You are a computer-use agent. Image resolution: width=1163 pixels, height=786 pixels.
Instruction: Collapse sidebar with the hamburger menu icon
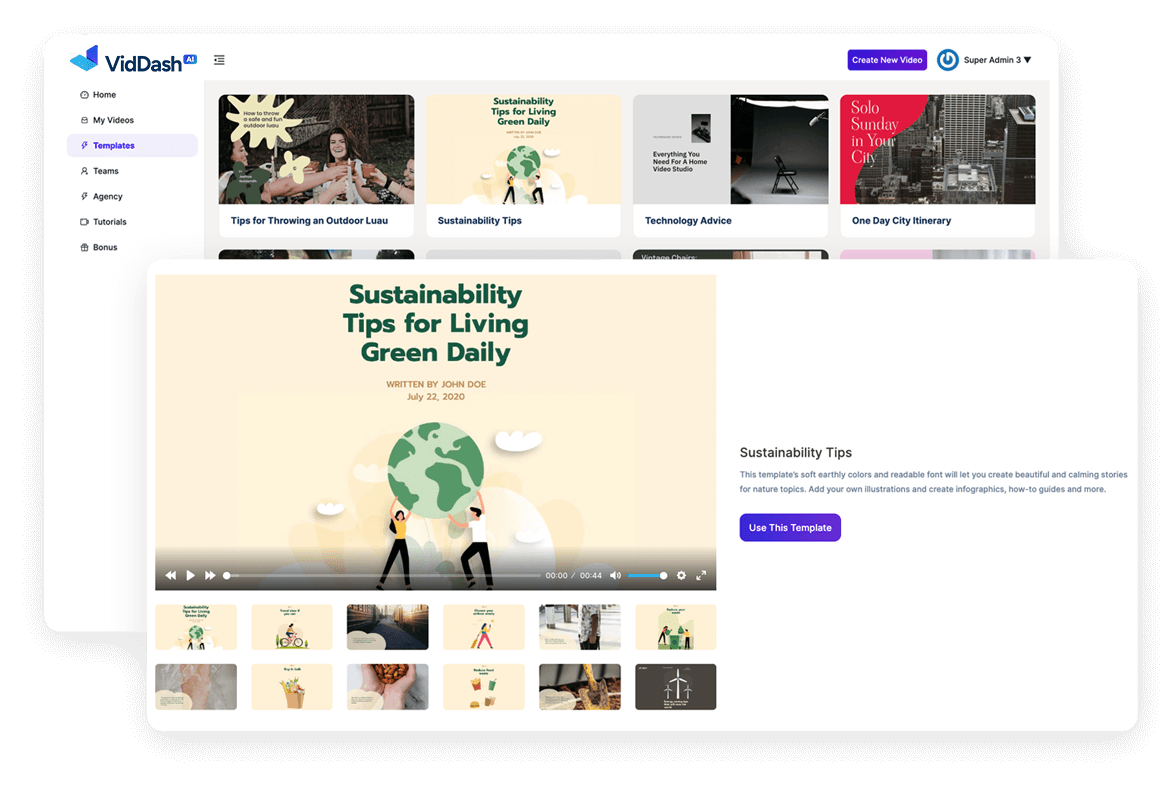pyautogui.click(x=219, y=60)
